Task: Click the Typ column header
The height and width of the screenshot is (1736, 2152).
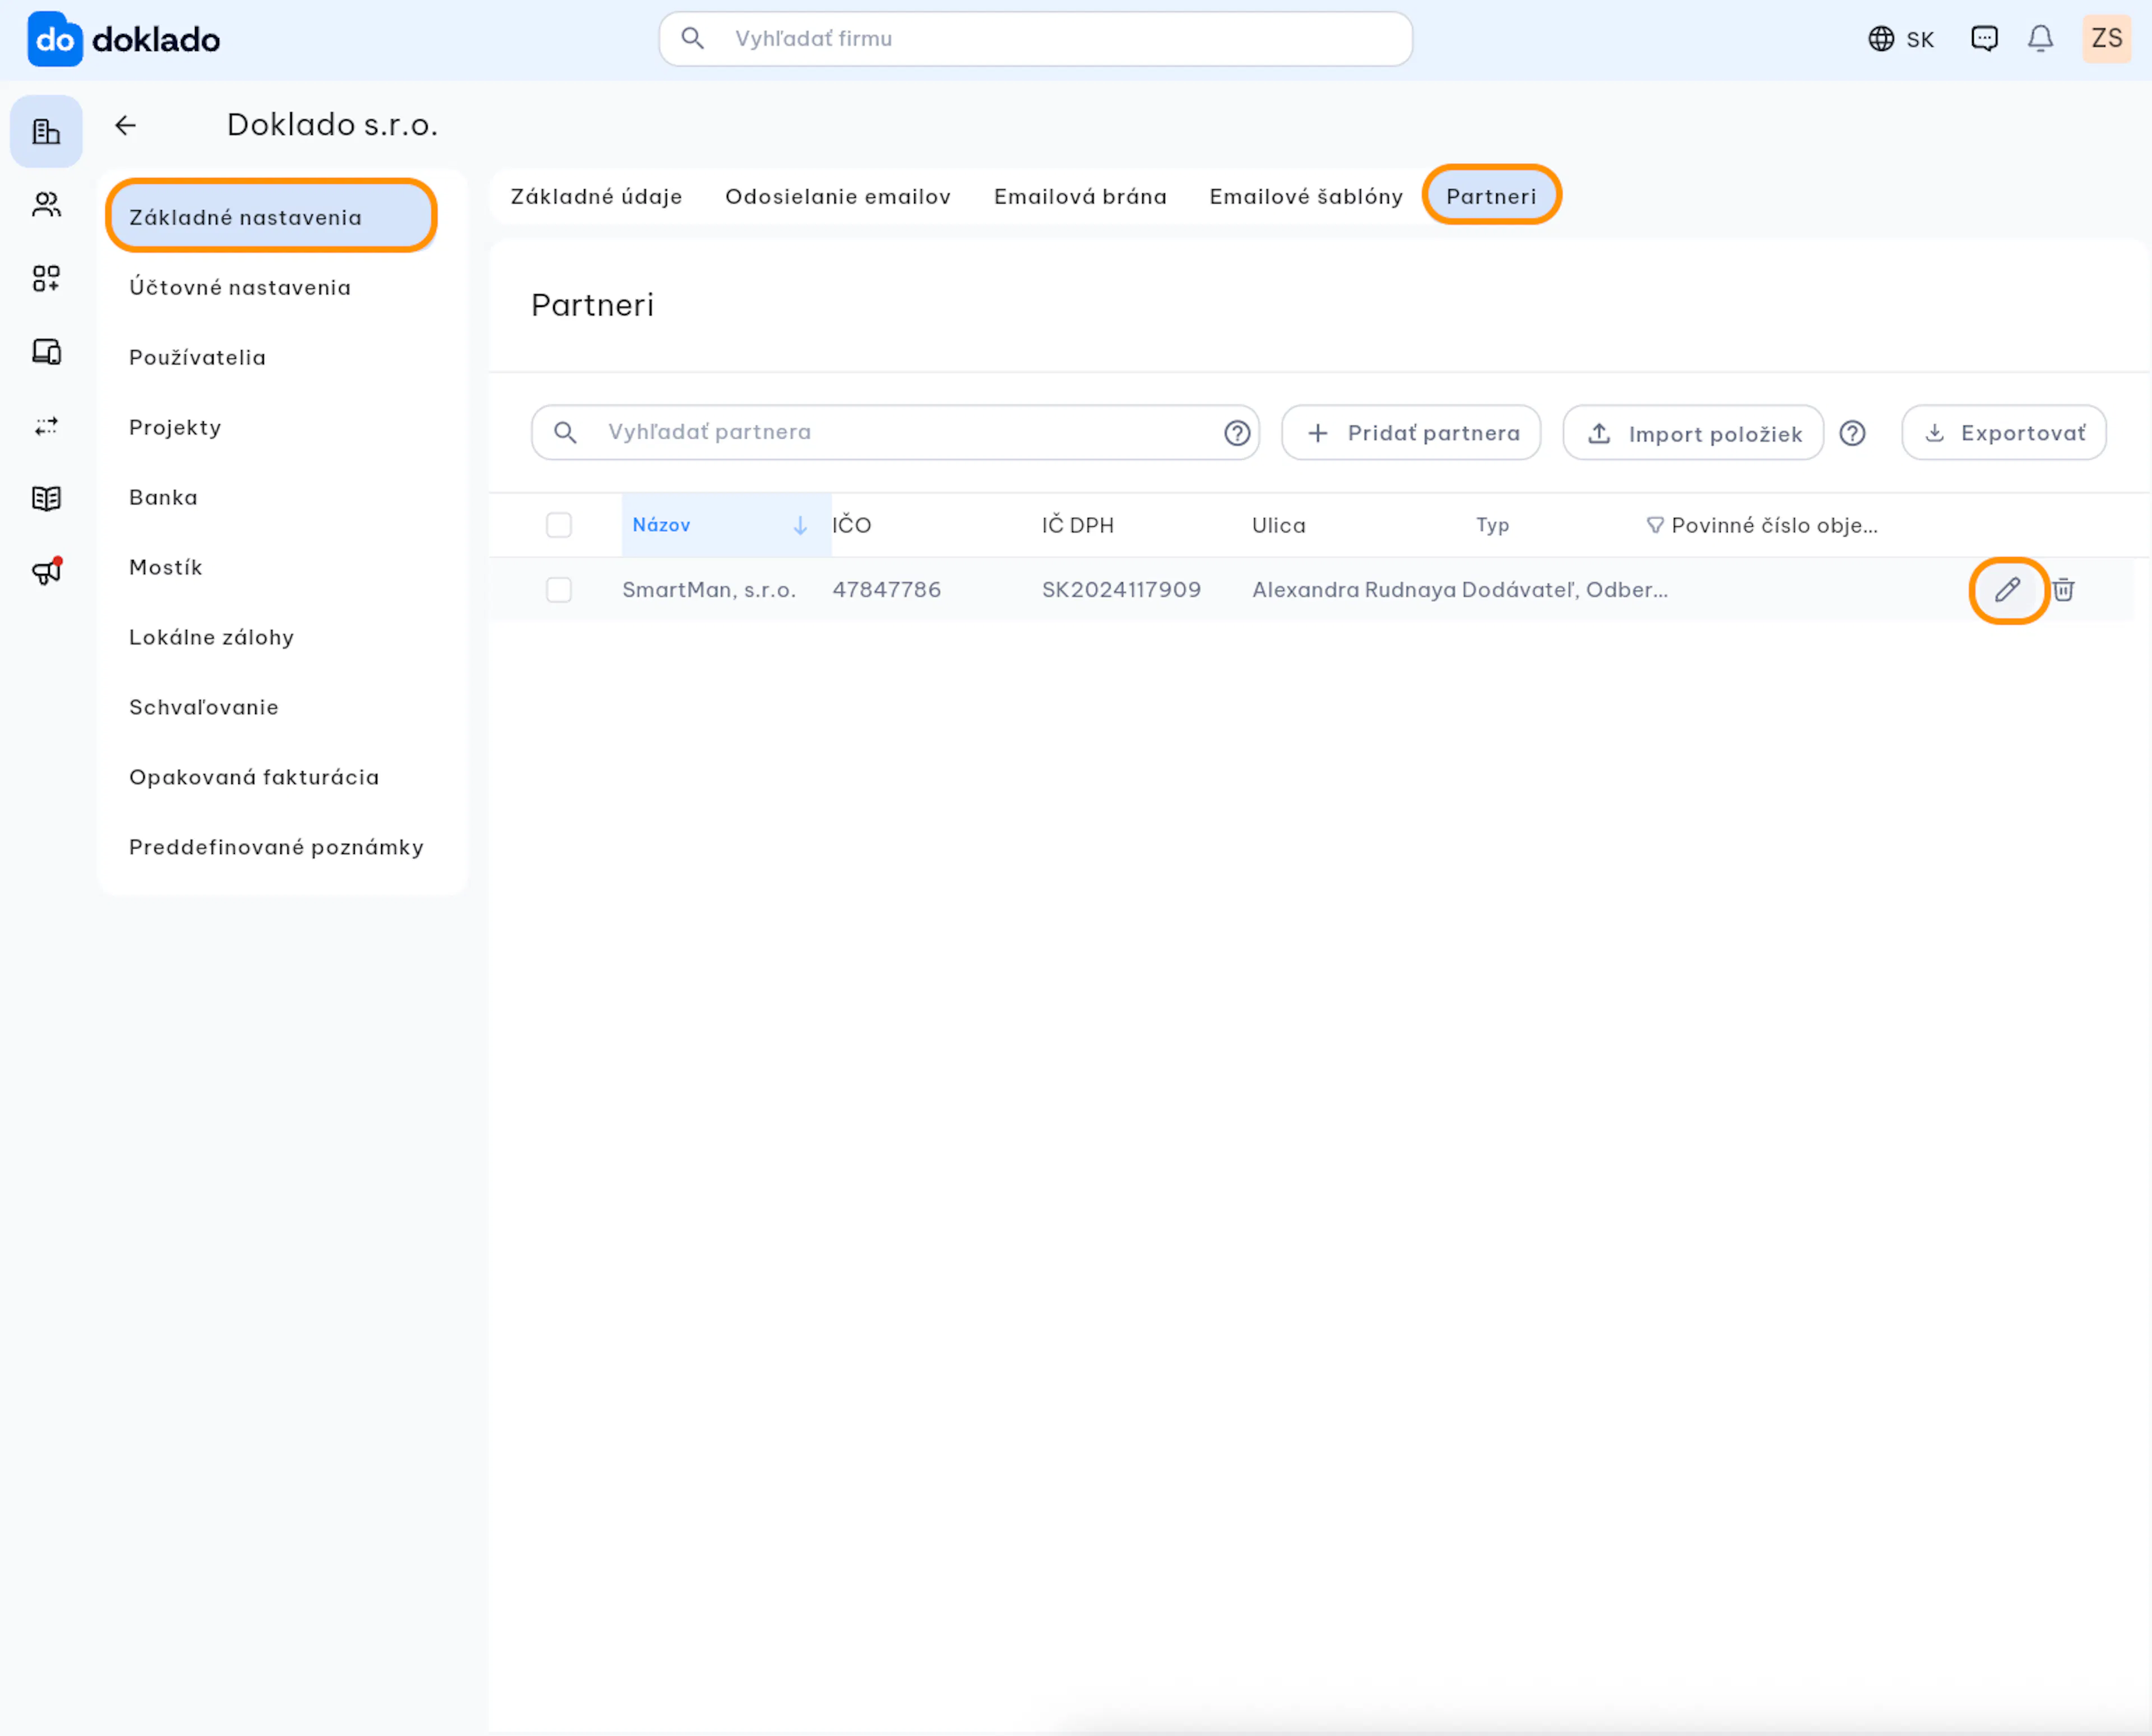Action: pyautogui.click(x=1492, y=525)
